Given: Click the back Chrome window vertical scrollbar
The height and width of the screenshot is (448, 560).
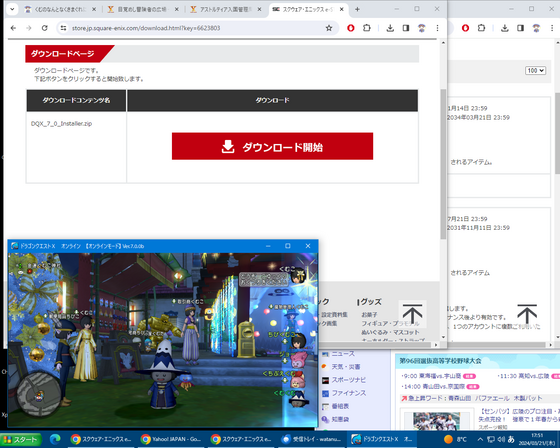Looking at the screenshot, I should tap(557, 133).
